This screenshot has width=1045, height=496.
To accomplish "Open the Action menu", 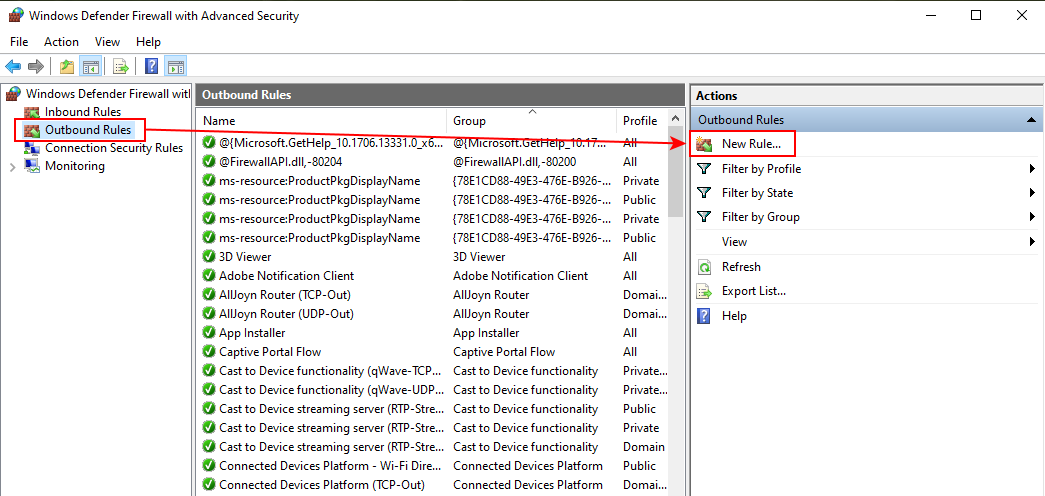I will tap(61, 41).
